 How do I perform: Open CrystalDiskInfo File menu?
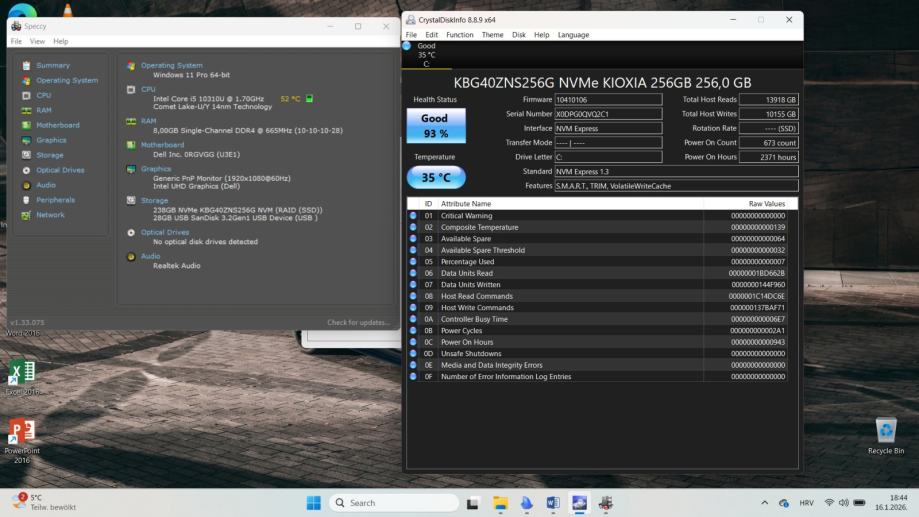pyautogui.click(x=411, y=35)
